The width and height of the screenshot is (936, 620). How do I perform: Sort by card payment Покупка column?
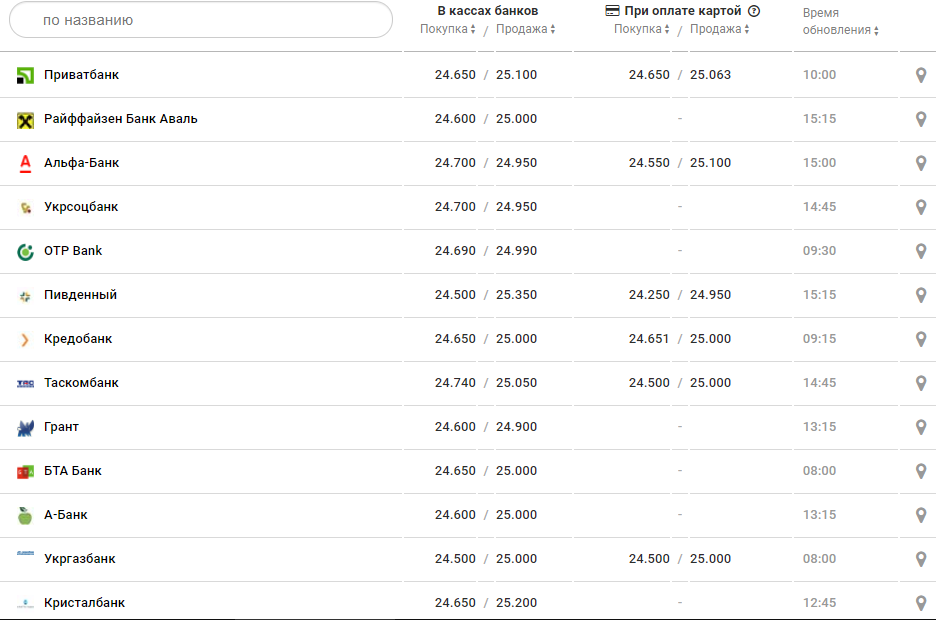point(641,29)
